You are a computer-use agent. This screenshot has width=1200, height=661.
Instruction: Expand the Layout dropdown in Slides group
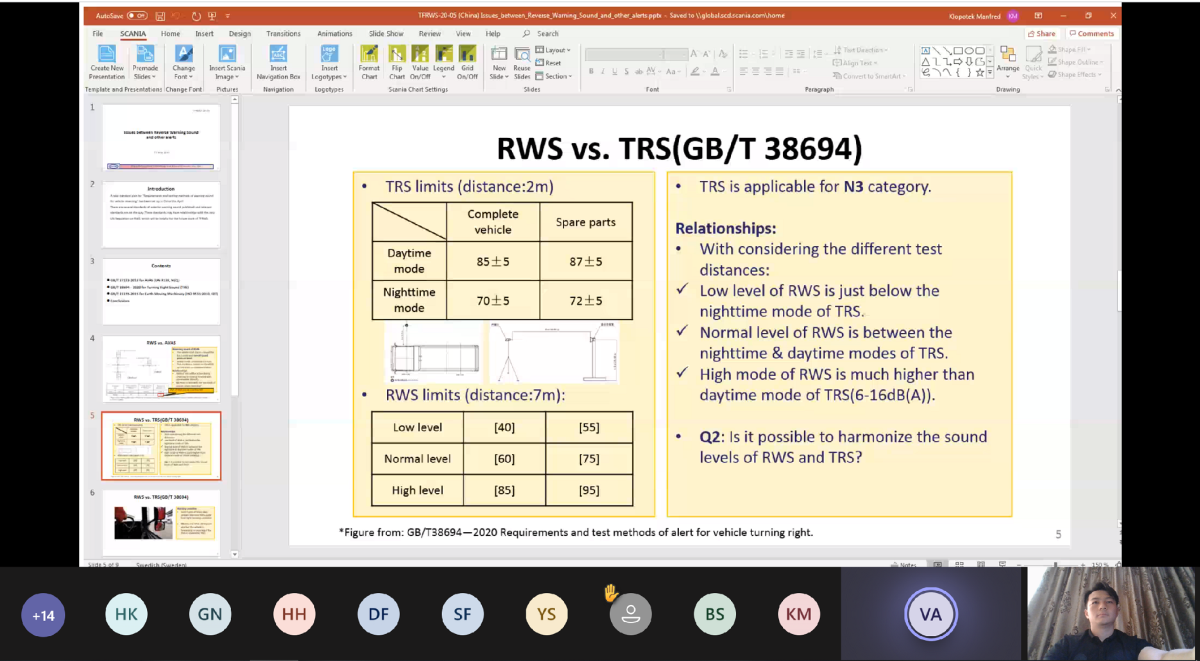coord(557,50)
